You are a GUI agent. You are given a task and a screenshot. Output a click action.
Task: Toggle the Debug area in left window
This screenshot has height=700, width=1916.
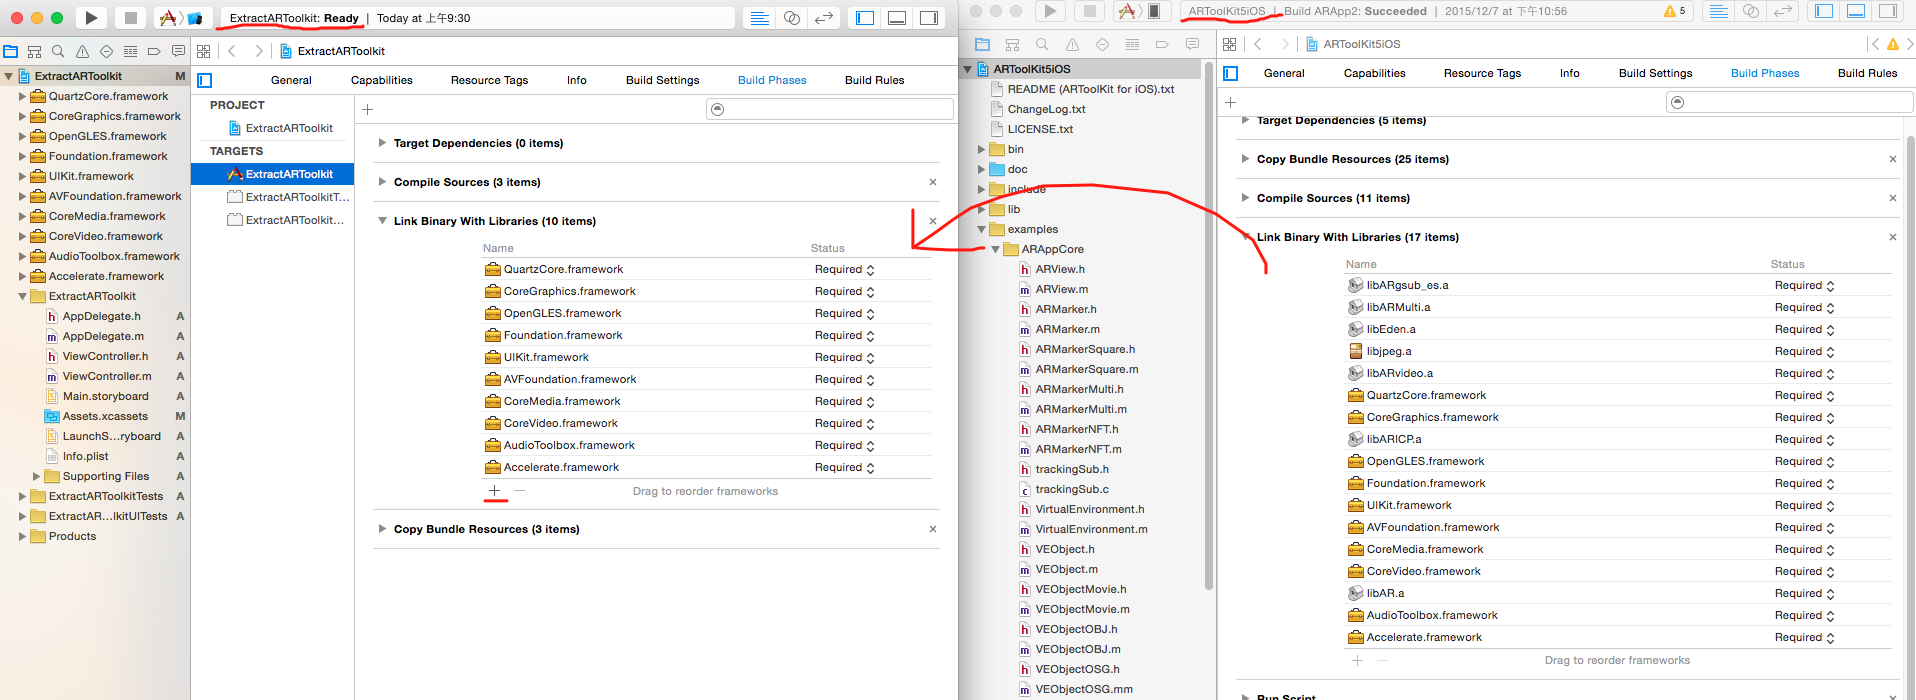[897, 18]
